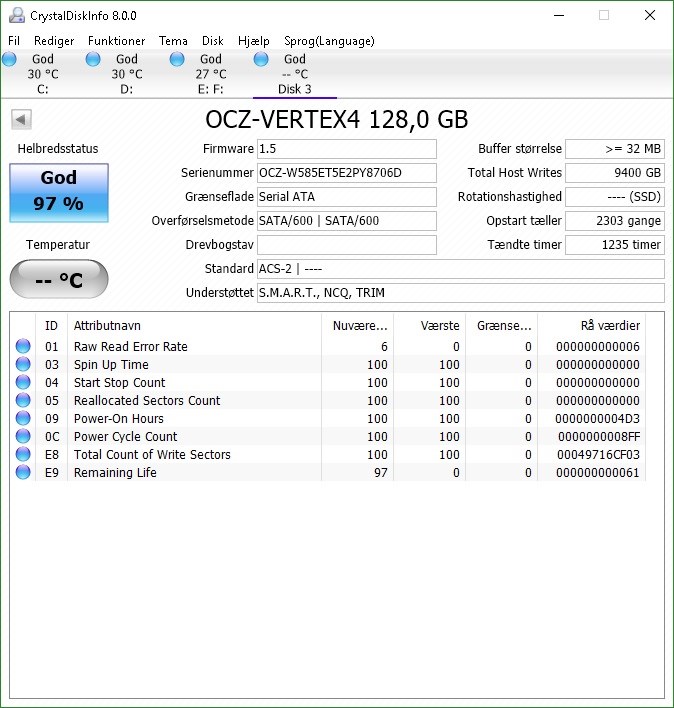Click the previous disk arrow button
Image resolution: width=674 pixels, height=708 pixels.
pyautogui.click(x=21, y=120)
